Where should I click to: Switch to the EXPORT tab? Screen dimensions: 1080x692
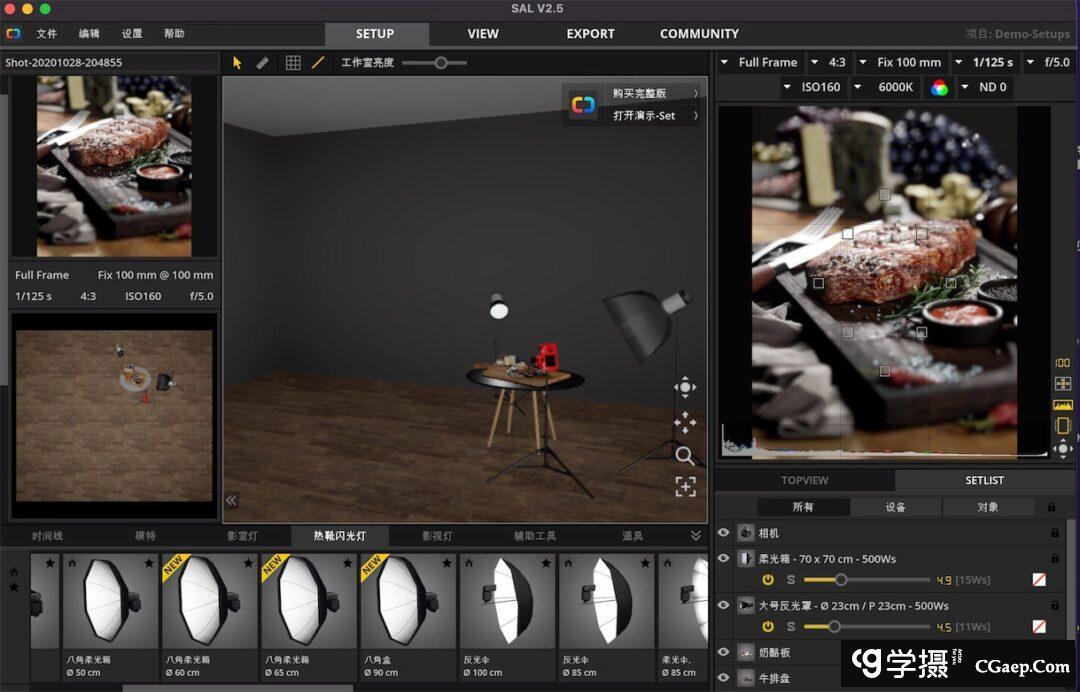pyautogui.click(x=590, y=34)
